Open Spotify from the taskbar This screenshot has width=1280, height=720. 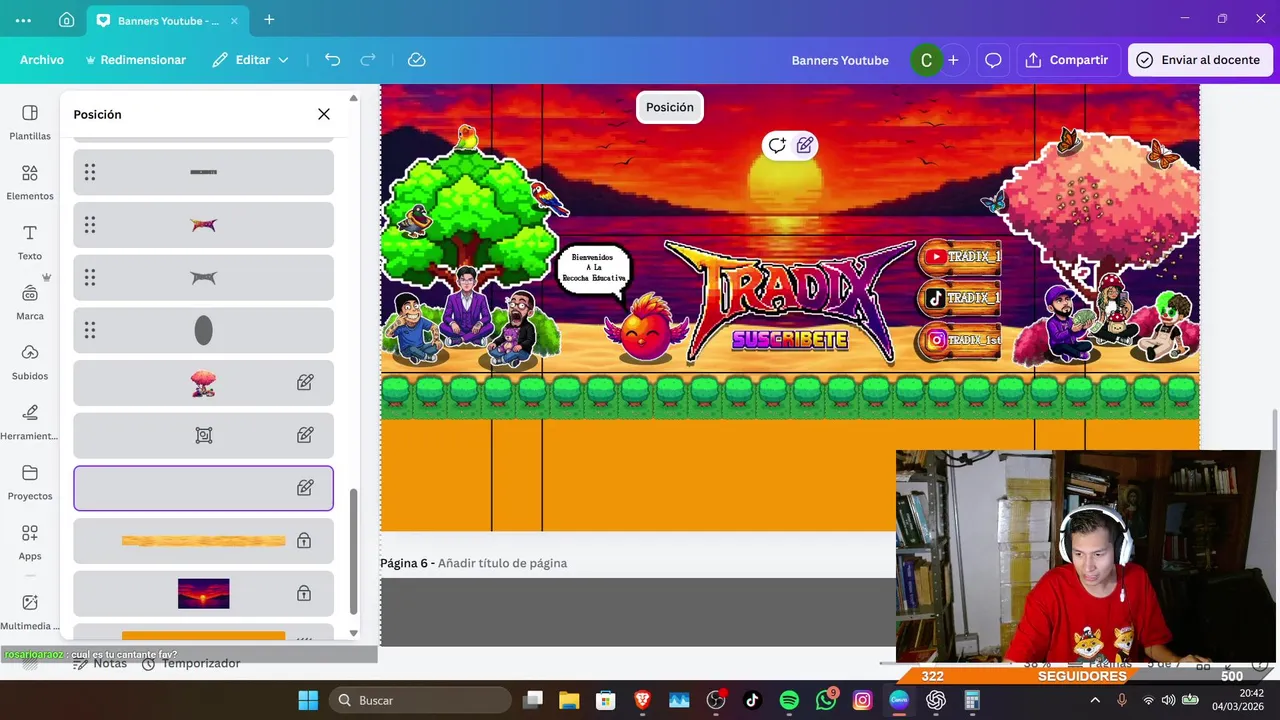click(789, 700)
